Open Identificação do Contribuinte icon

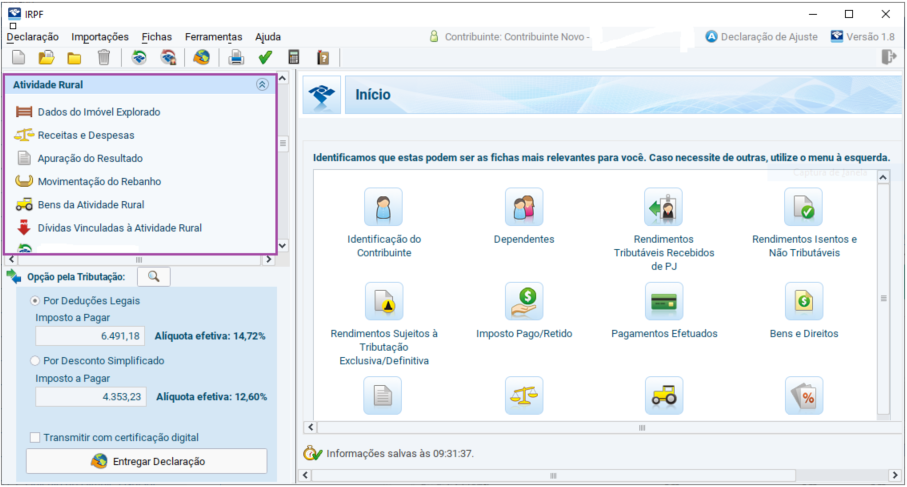[x=384, y=206]
